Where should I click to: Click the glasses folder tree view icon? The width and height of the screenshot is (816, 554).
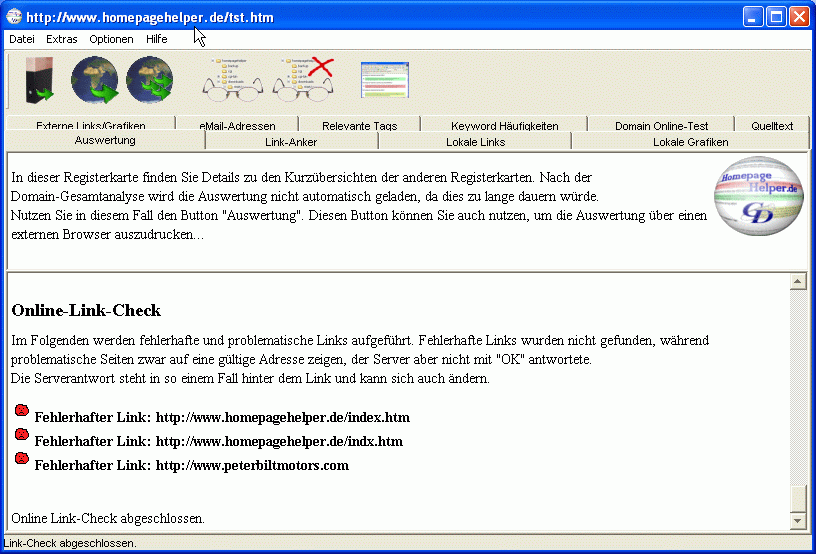pos(232,80)
